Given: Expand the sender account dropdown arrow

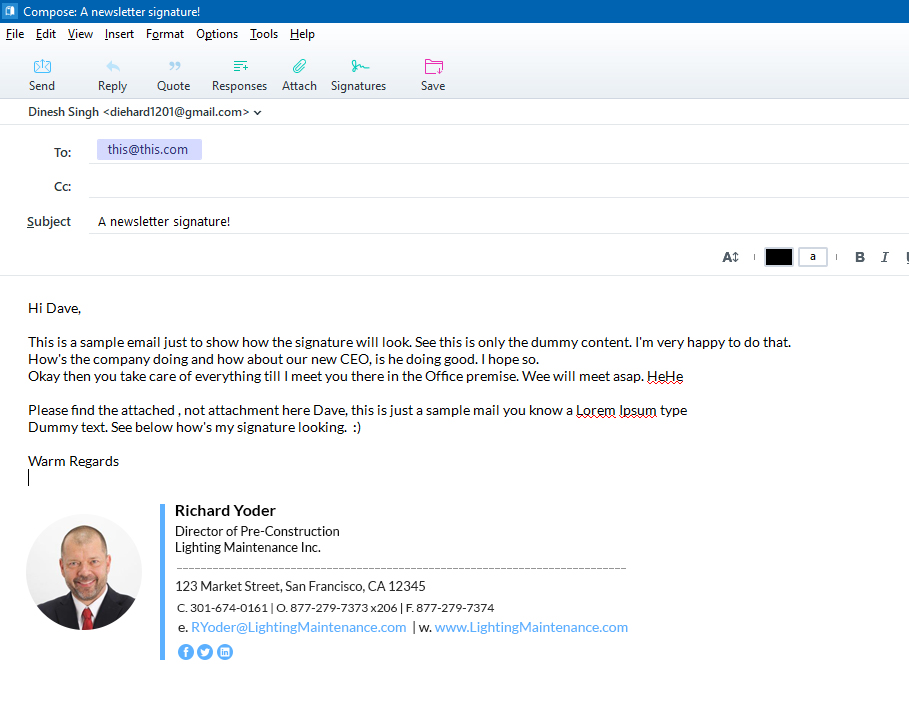Looking at the screenshot, I should [257, 112].
